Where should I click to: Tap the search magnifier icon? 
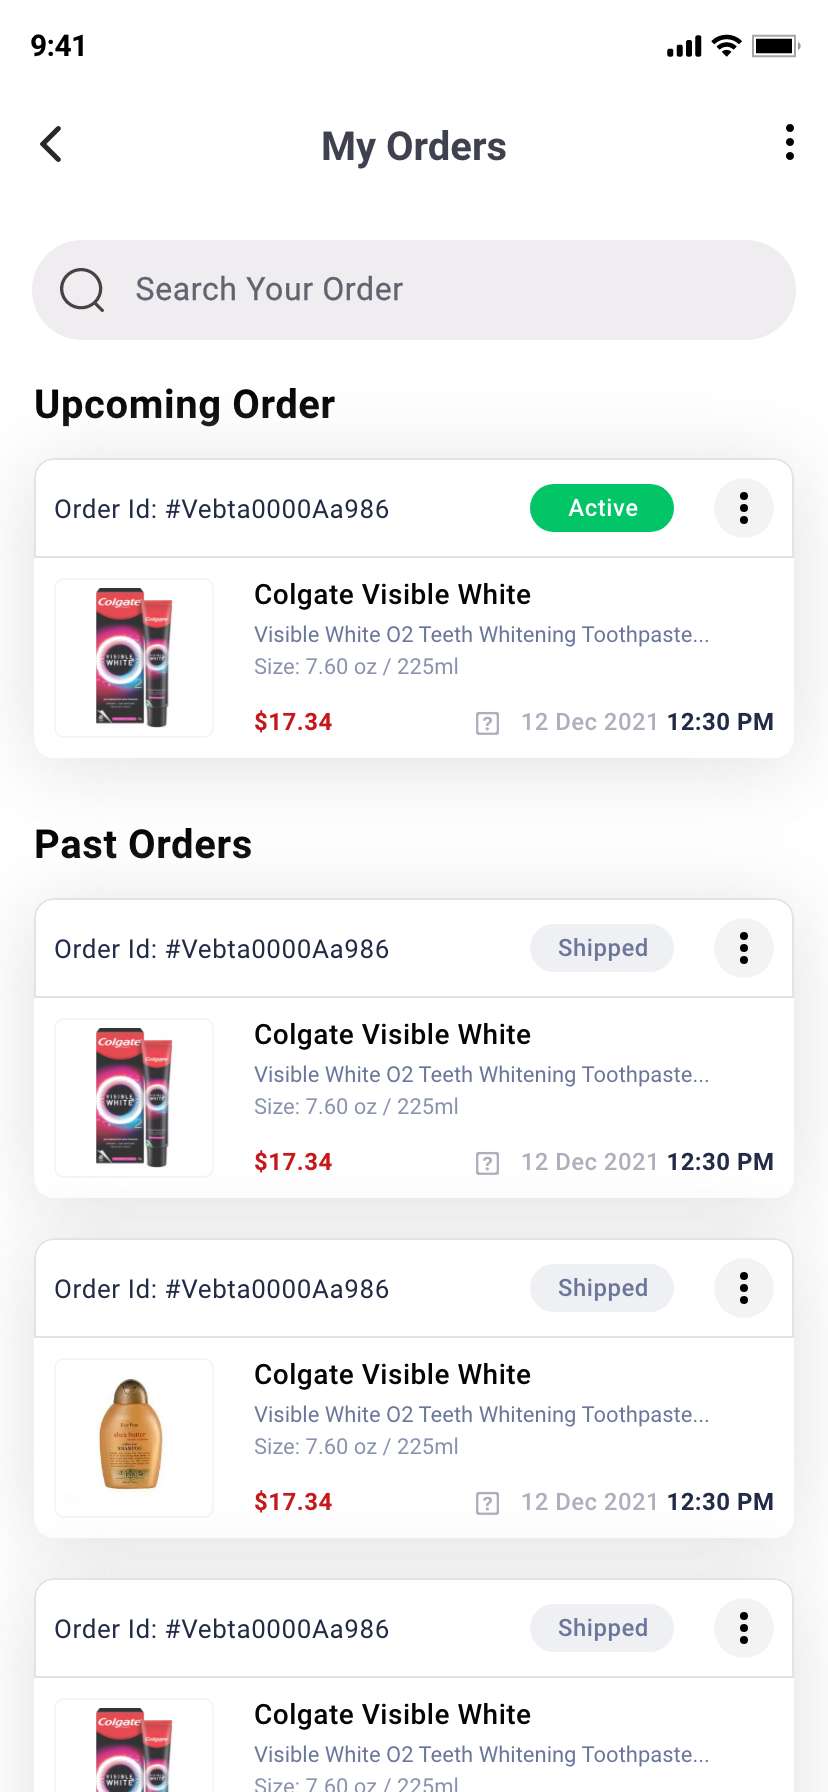pos(82,290)
